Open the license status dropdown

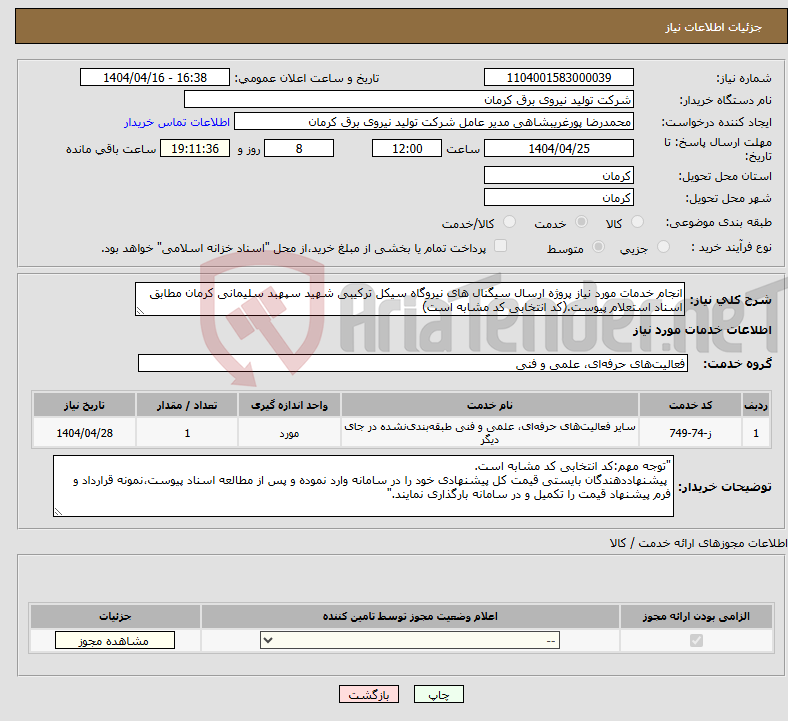410,641
